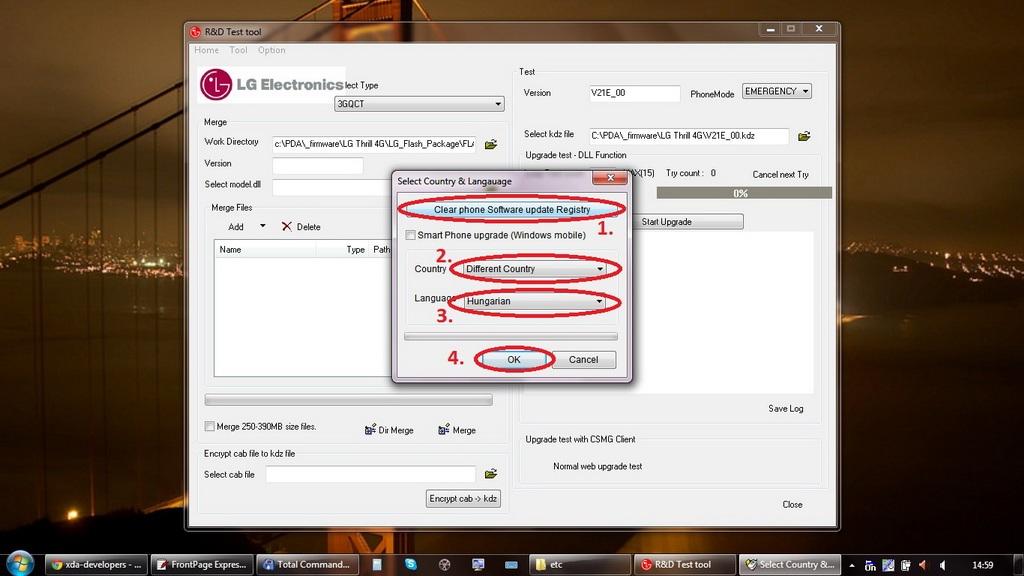Click the R&D Test tool title bar icon
The image size is (1024, 576).
click(195, 31)
